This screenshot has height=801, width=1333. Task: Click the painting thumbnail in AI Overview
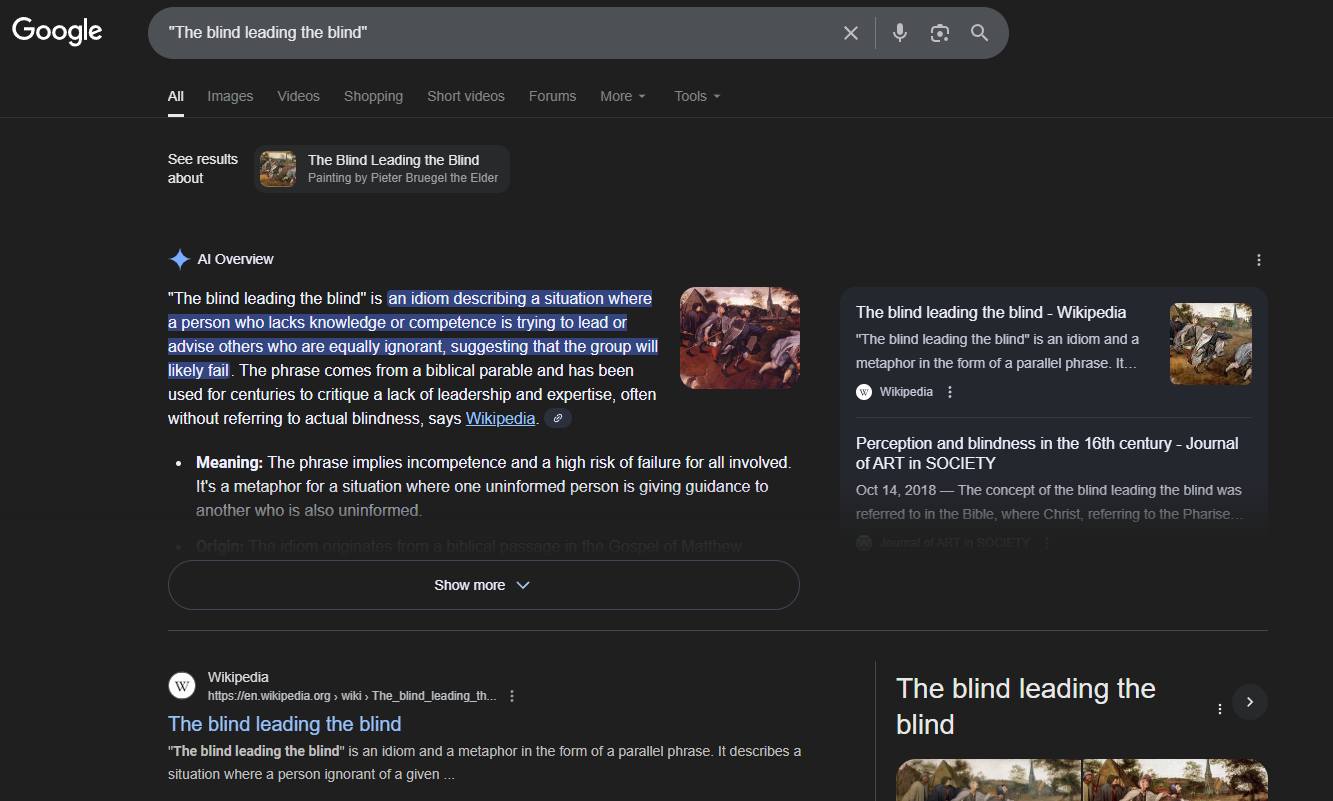tap(740, 338)
